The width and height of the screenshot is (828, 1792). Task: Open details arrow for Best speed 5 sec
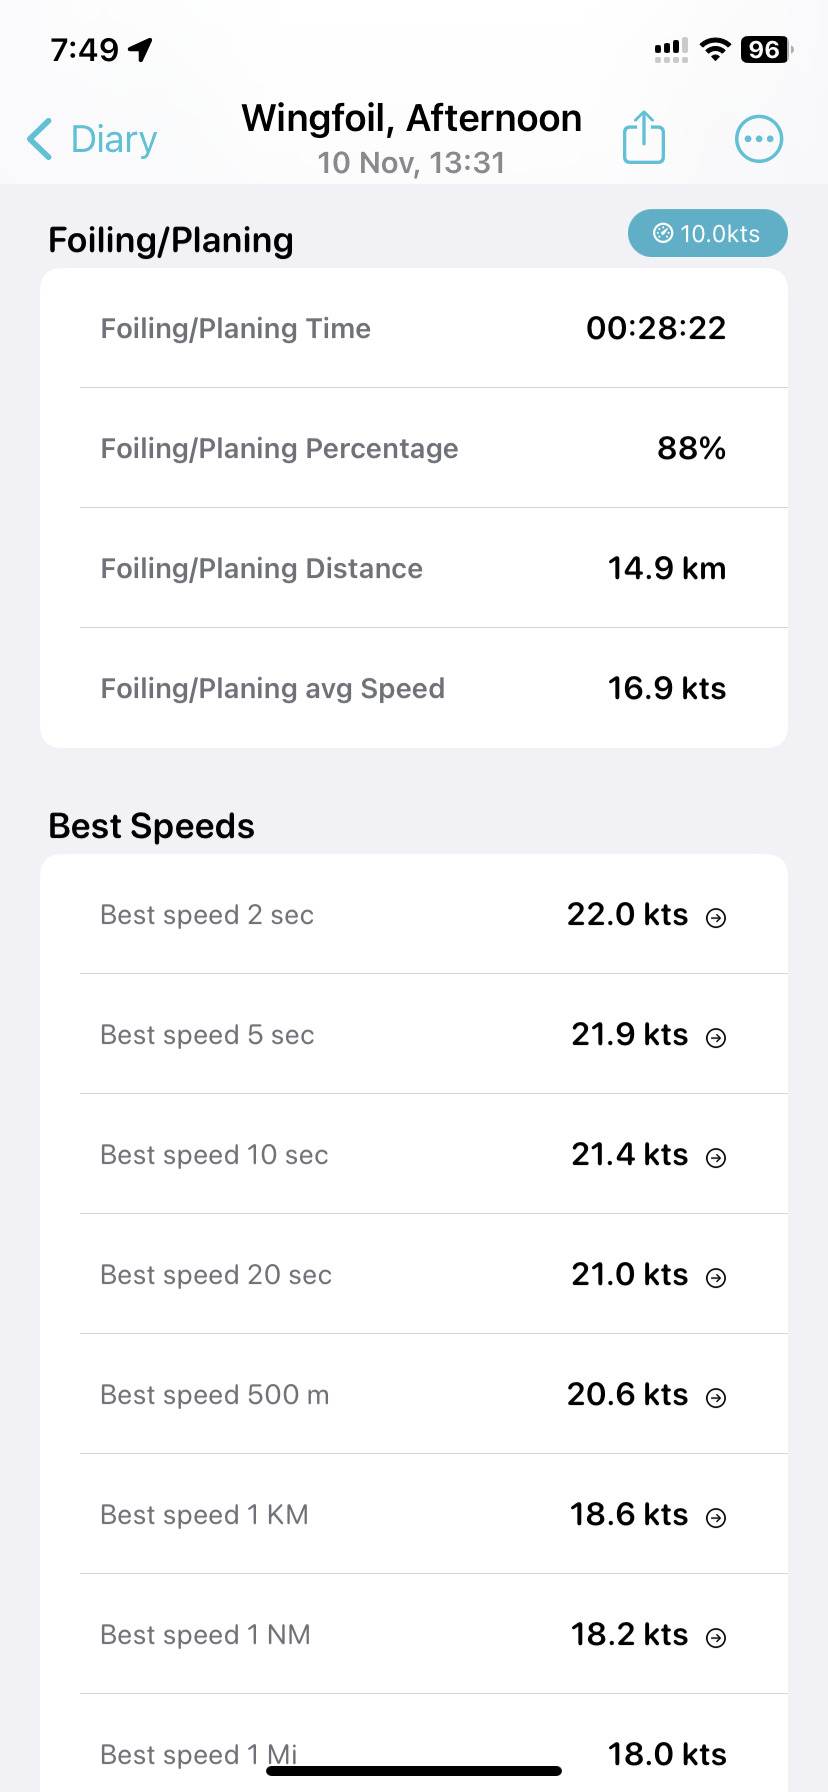[x=716, y=1037]
